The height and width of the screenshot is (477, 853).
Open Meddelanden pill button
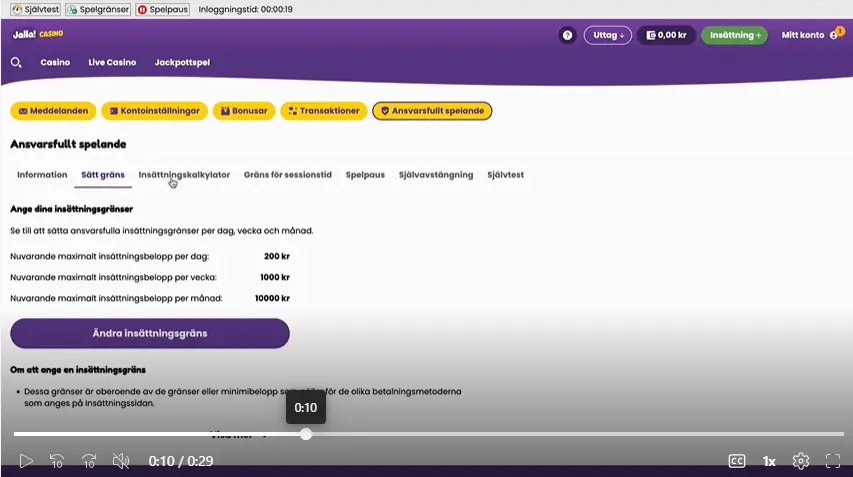click(53, 111)
